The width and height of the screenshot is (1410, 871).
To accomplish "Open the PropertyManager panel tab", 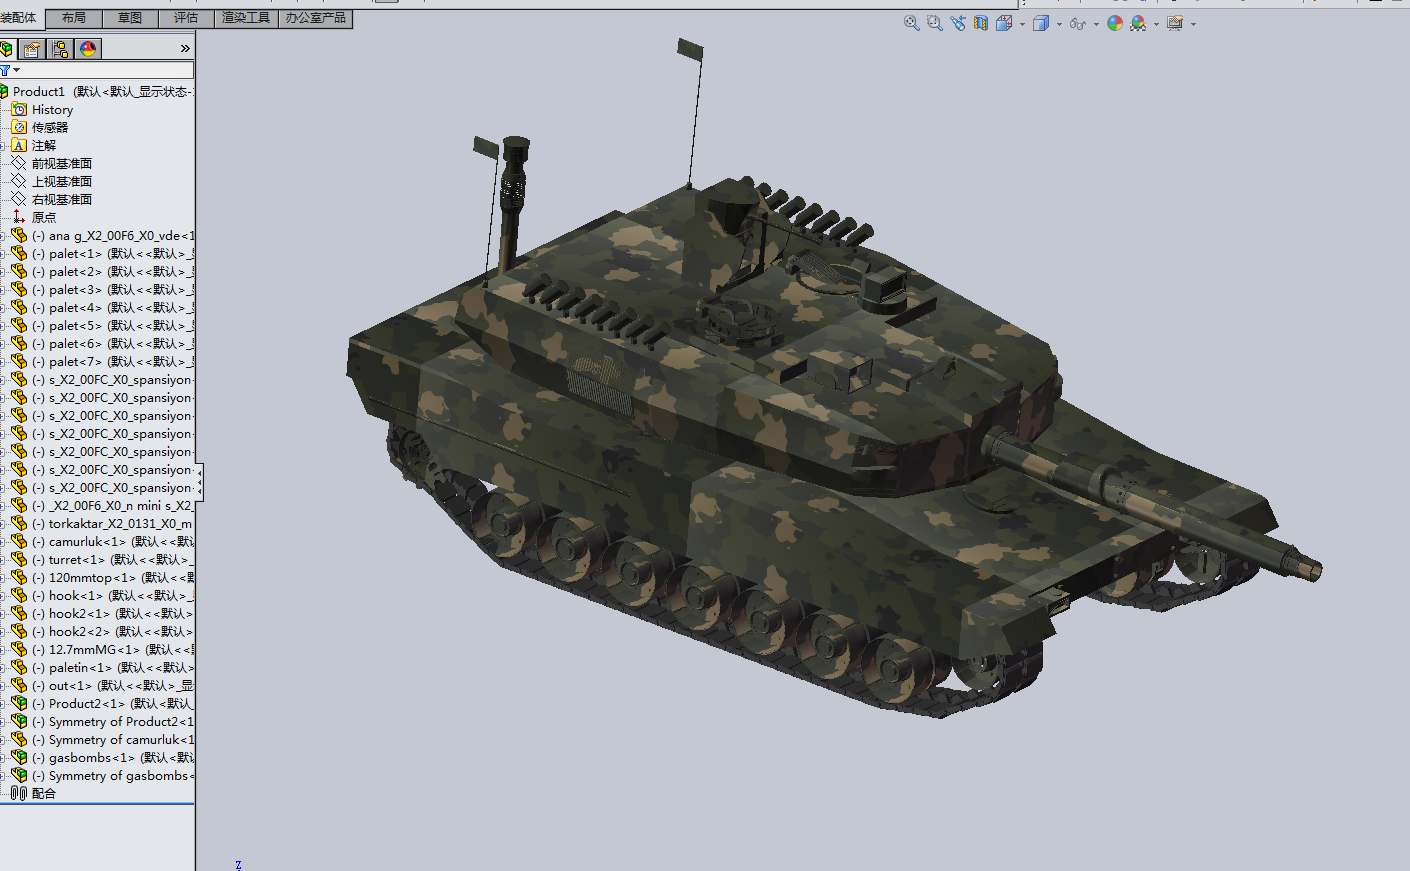I will point(32,48).
